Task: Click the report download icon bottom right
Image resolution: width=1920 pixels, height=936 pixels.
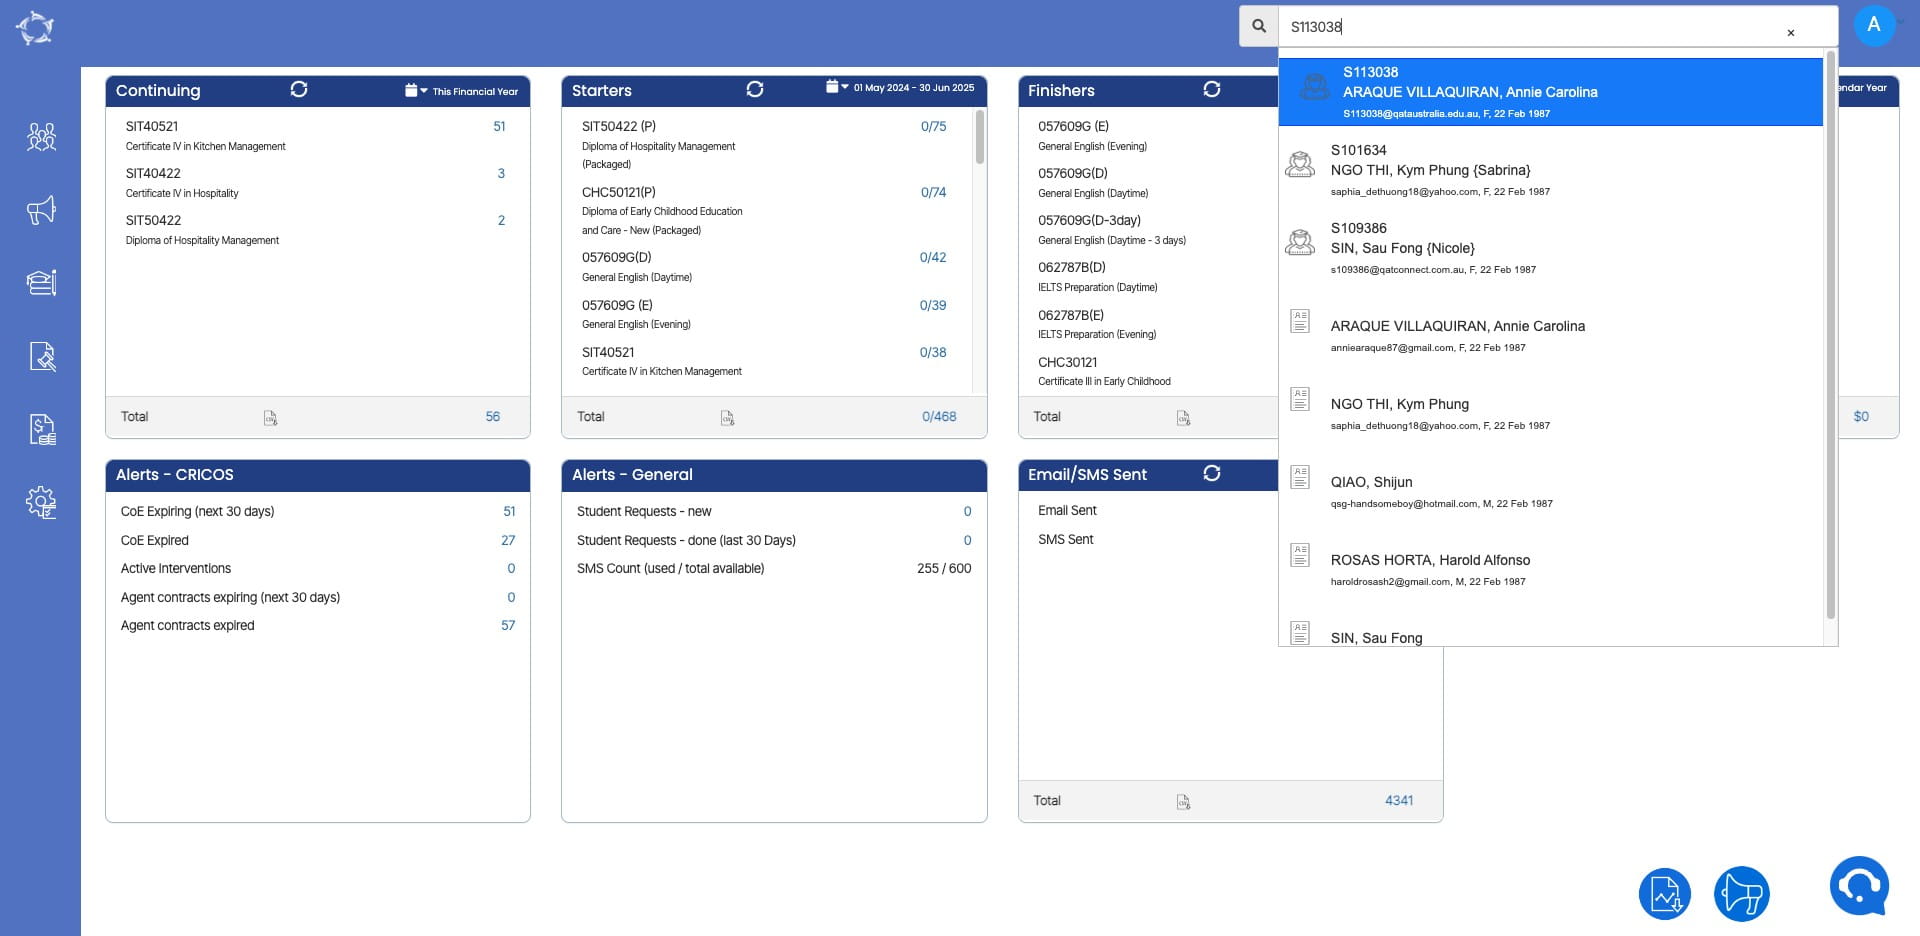Action: (x=1664, y=894)
